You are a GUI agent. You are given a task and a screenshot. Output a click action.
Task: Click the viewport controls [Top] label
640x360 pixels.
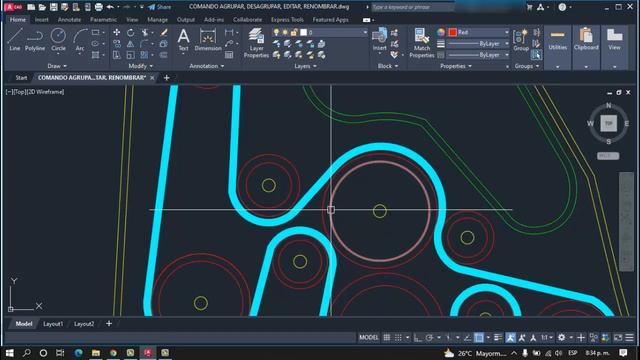19,92
